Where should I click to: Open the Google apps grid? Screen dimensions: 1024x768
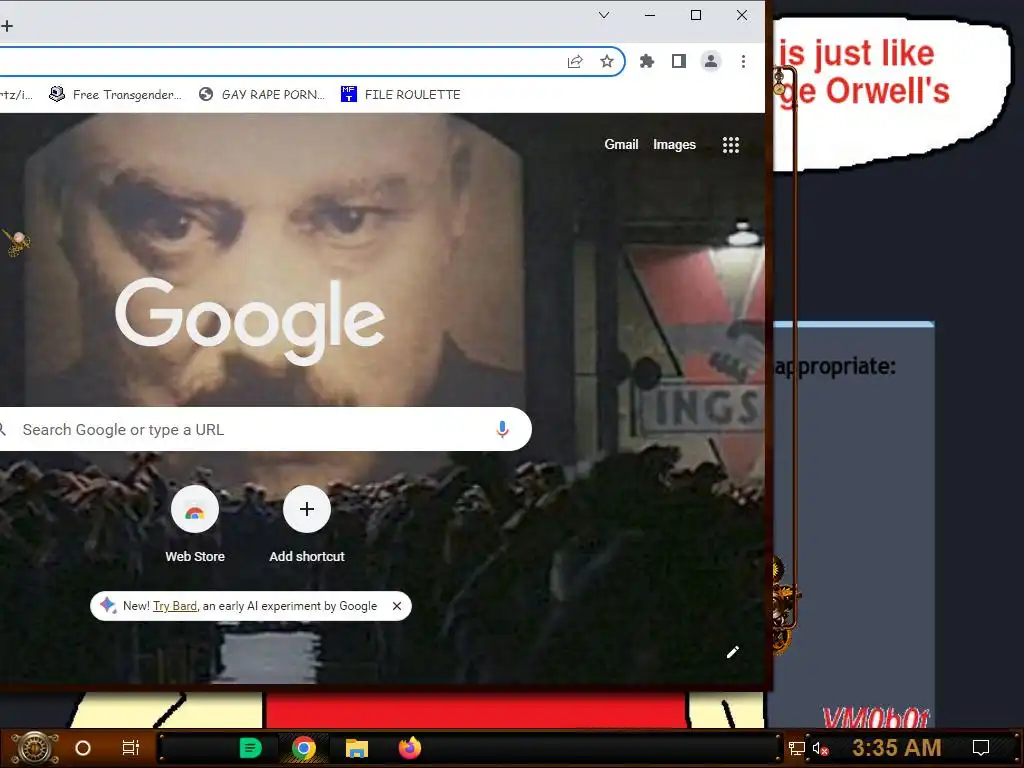click(x=731, y=145)
